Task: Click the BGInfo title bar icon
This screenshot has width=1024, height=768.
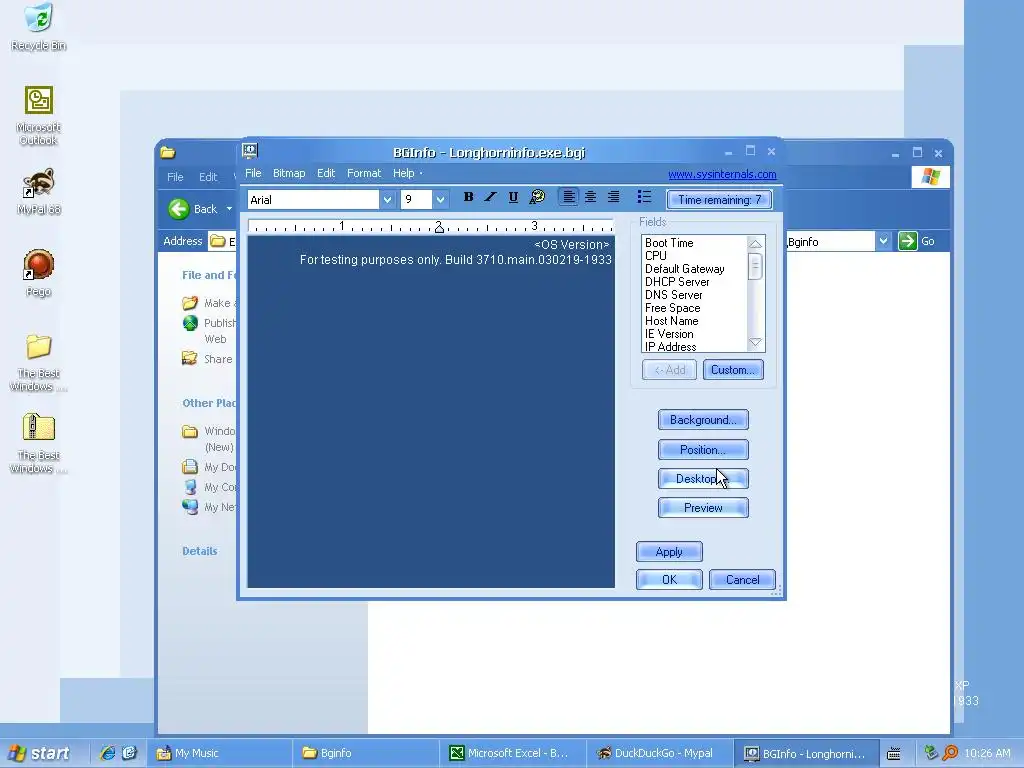Action: click(x=250, y=152)
